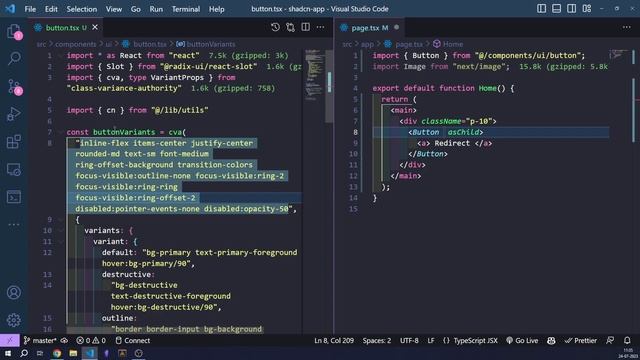640x360 pixels.
Task: Click the master branch in status bar
Action: 40,340
